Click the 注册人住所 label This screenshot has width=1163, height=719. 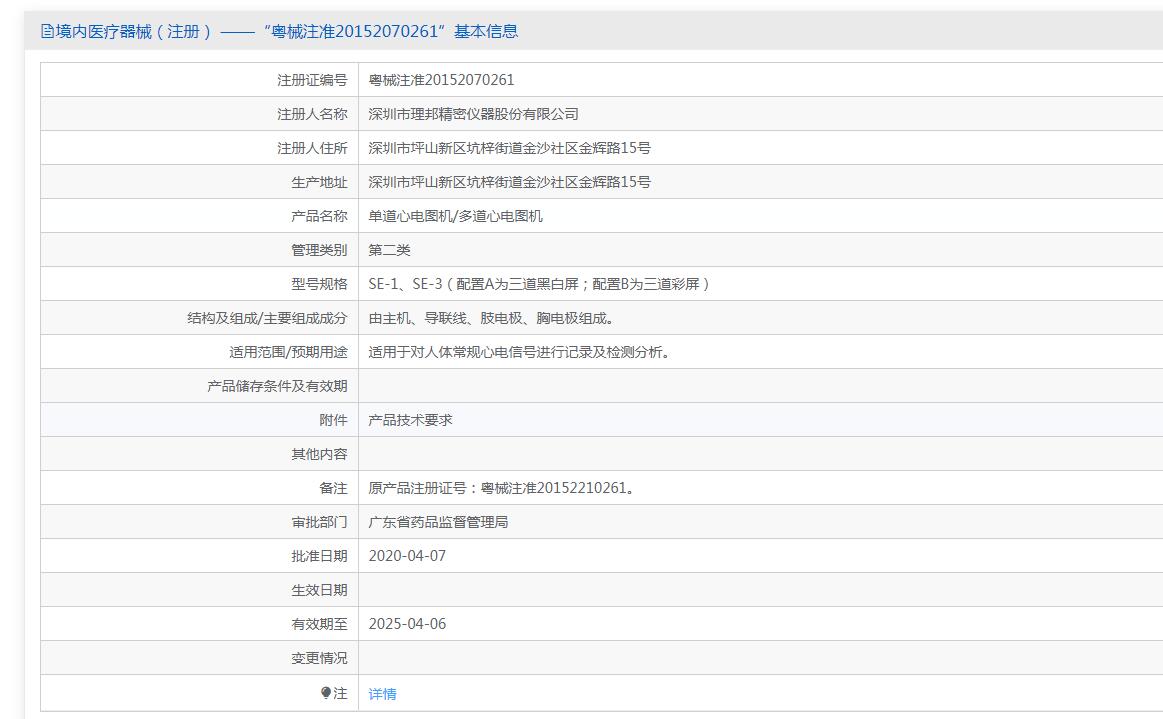click(x=312, y=148)
